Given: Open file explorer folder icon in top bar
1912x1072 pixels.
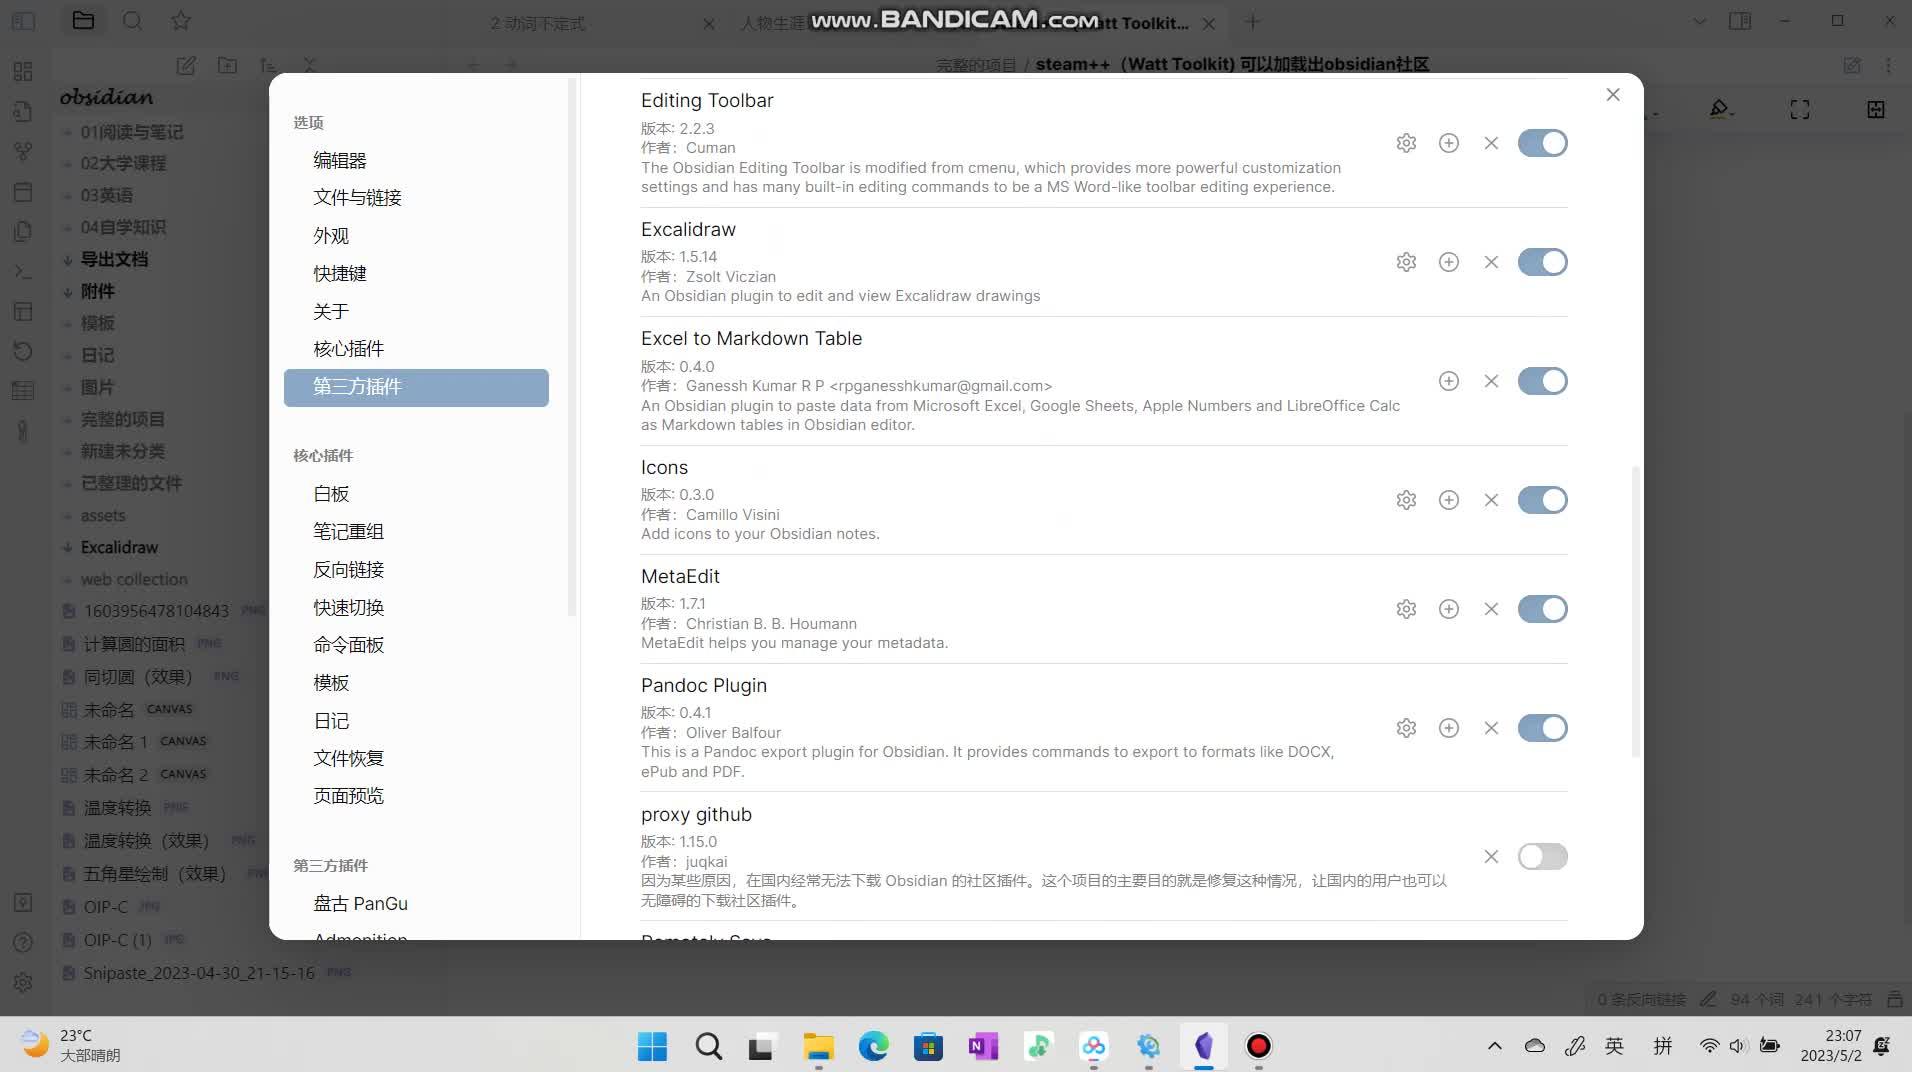Looking at the screenshot, I should (x=83, y=21).
